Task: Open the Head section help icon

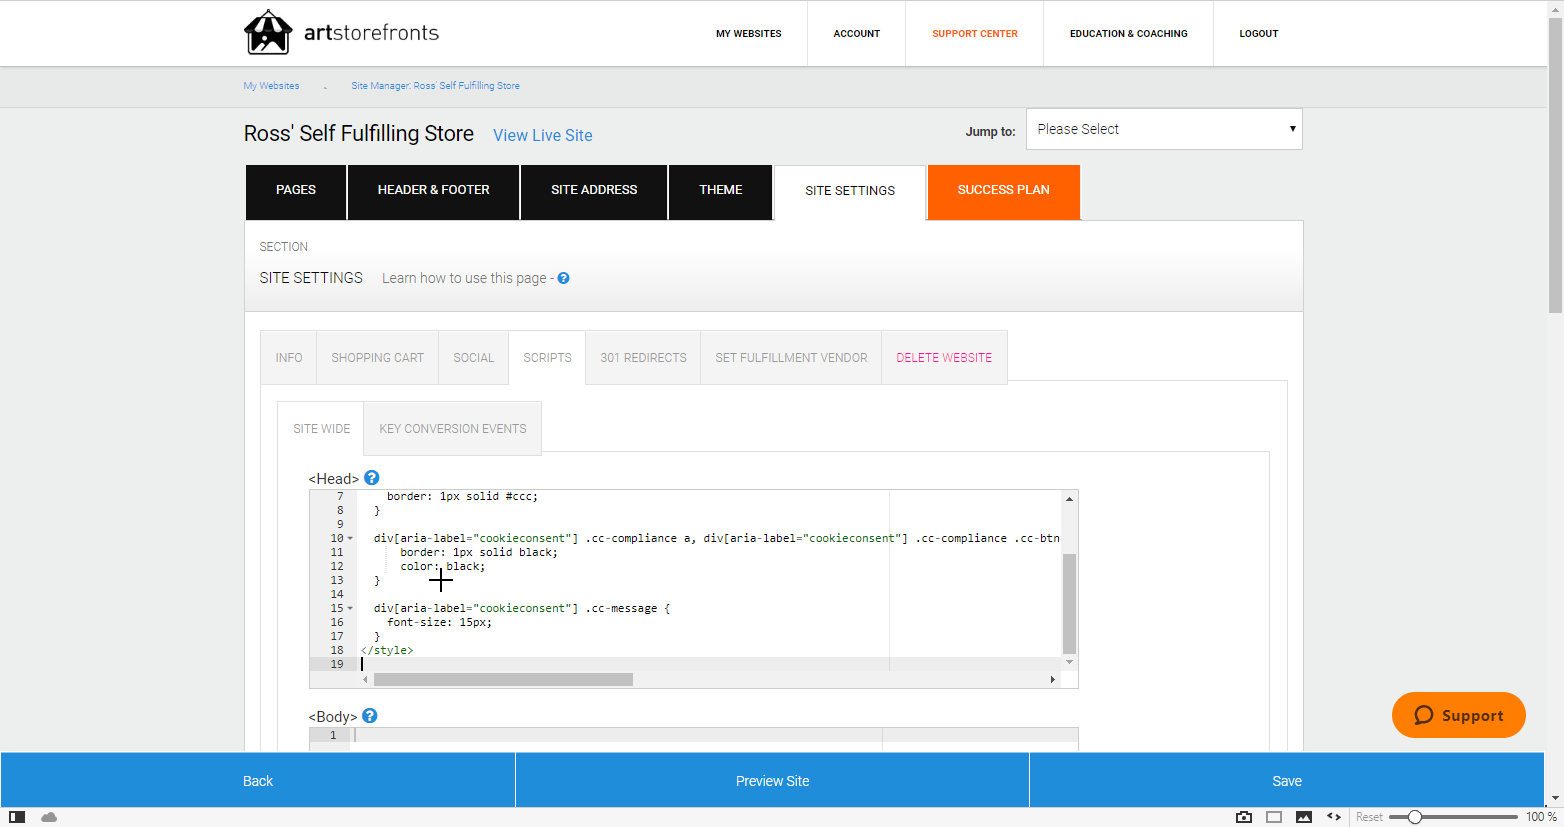Action: 372,478
